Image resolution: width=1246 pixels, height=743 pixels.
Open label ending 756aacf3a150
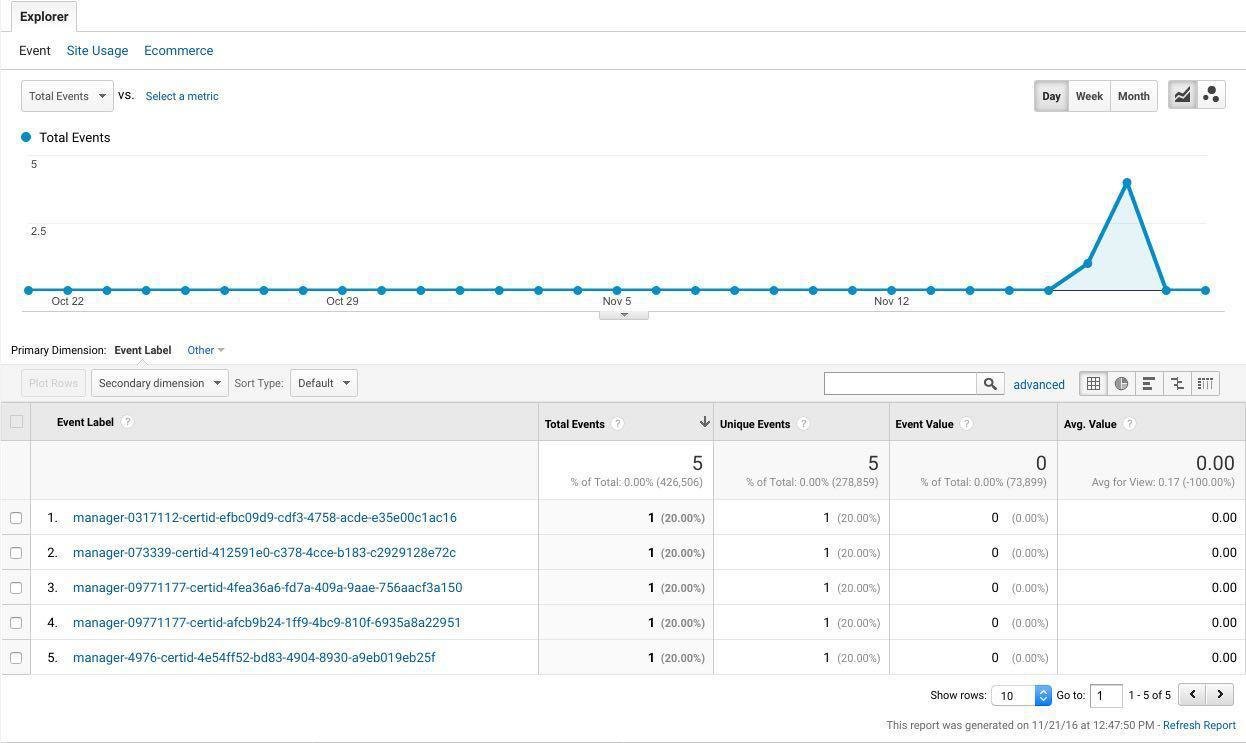tap(268, 588)
